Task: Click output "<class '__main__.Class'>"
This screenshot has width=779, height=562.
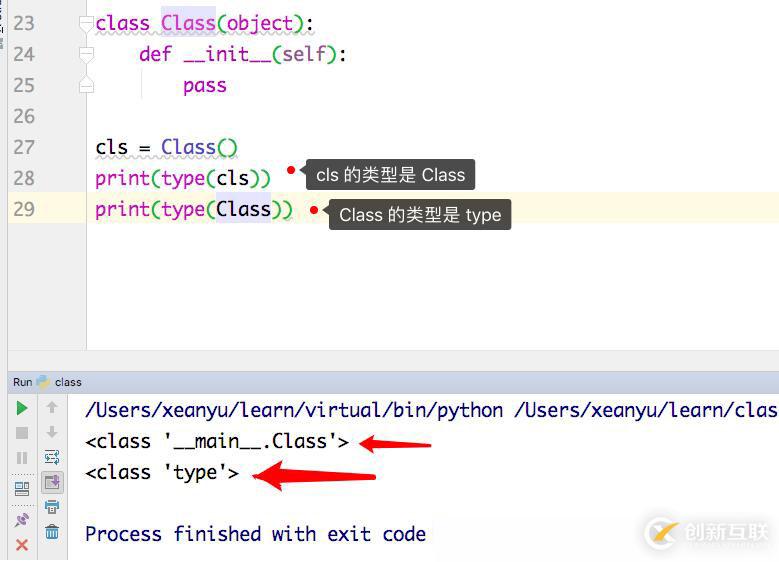Action: [217, 441]
